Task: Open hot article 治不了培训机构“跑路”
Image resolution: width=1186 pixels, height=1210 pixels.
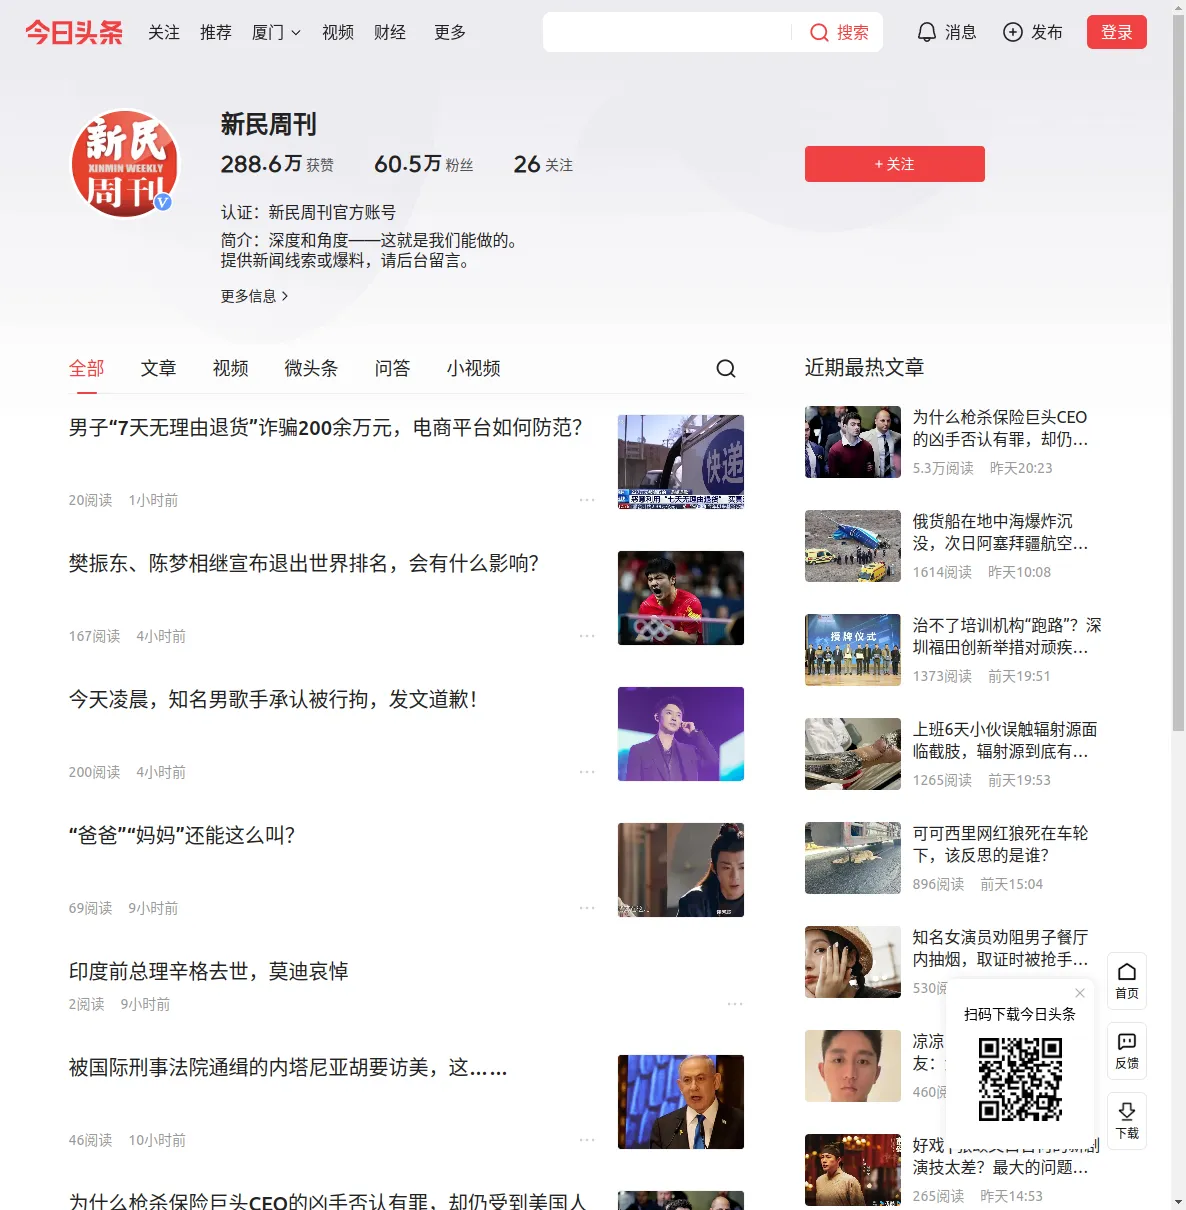Action: [x=1007, y=636]
